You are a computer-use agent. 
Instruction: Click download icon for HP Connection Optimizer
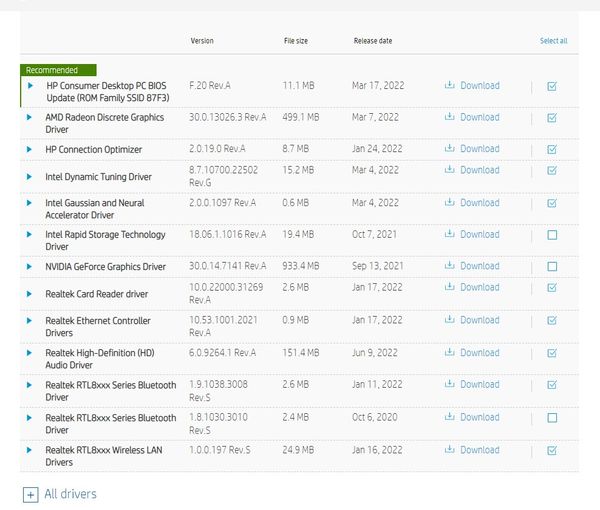450,148
